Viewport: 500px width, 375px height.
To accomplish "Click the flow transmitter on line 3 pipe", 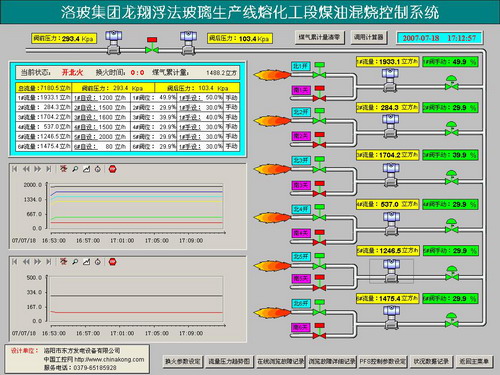I will (391, 175).
